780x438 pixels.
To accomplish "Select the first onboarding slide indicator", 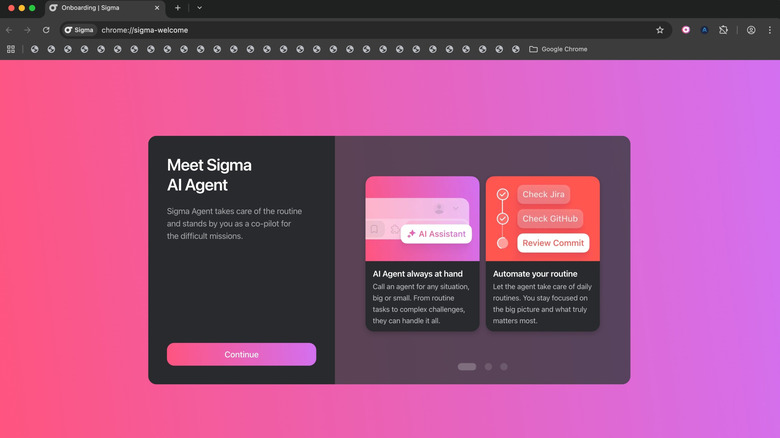I will [467, 367].
